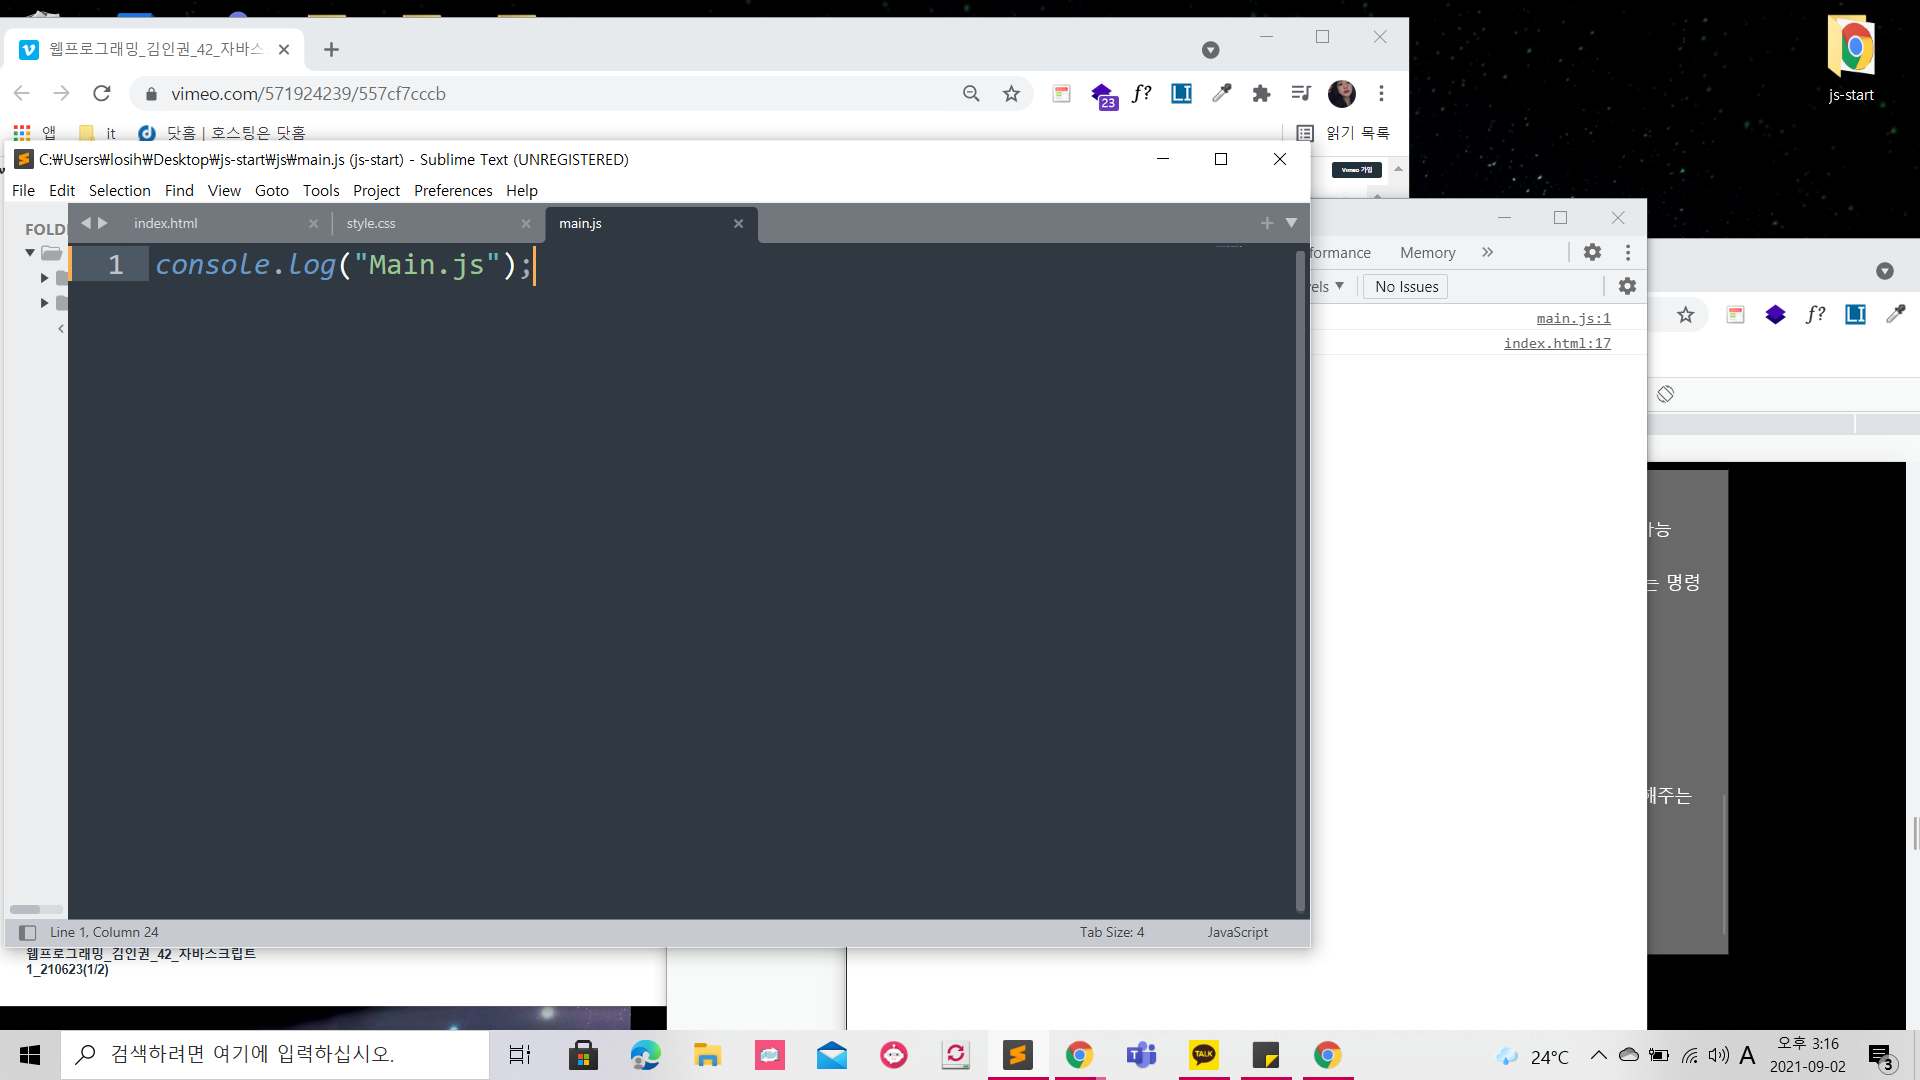
Task: Bookmark this page with star icon
Action: 1011,93
